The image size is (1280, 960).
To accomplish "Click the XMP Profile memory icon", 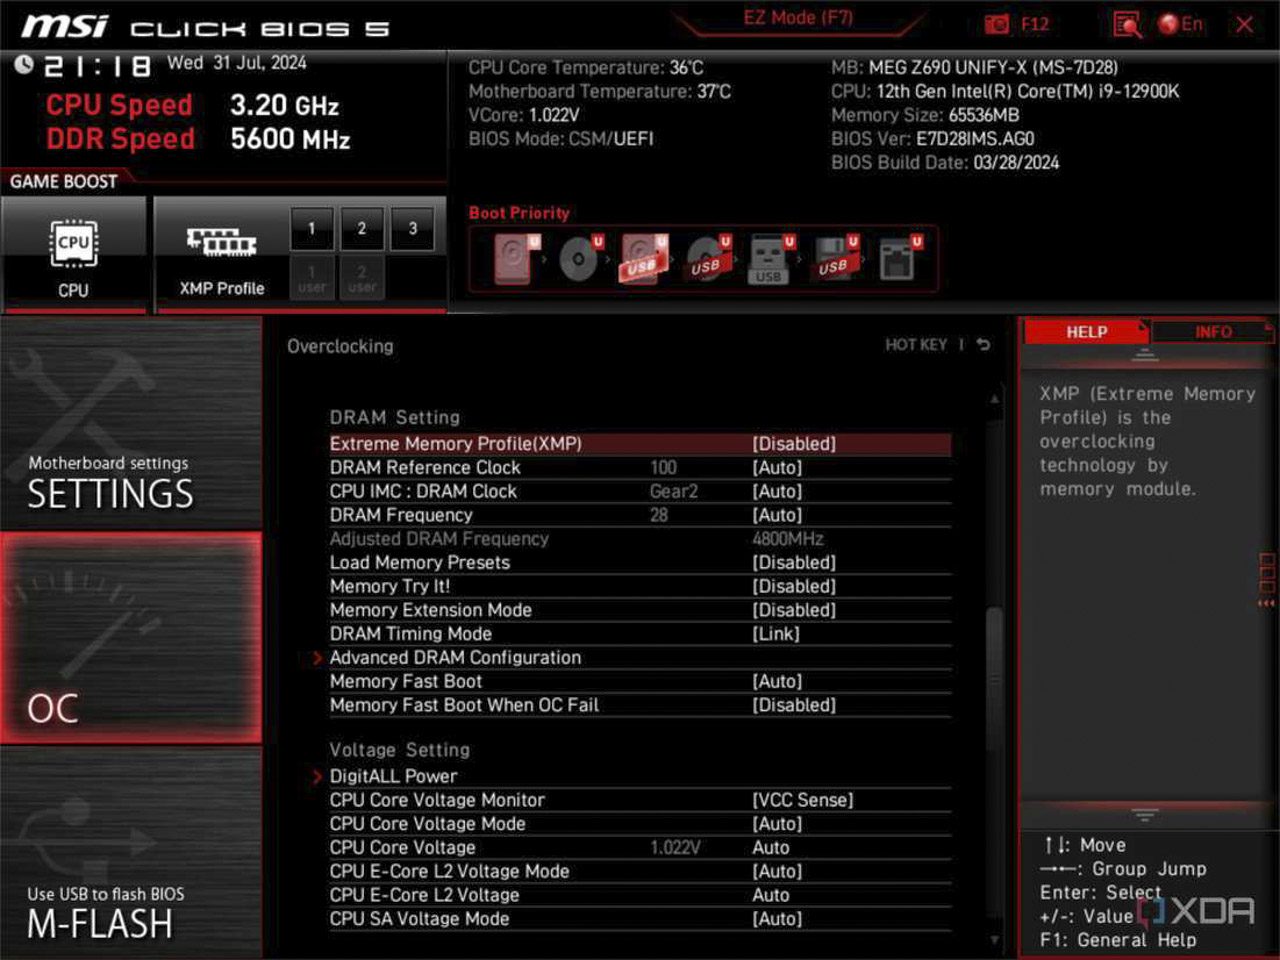I will coord(221,245).
